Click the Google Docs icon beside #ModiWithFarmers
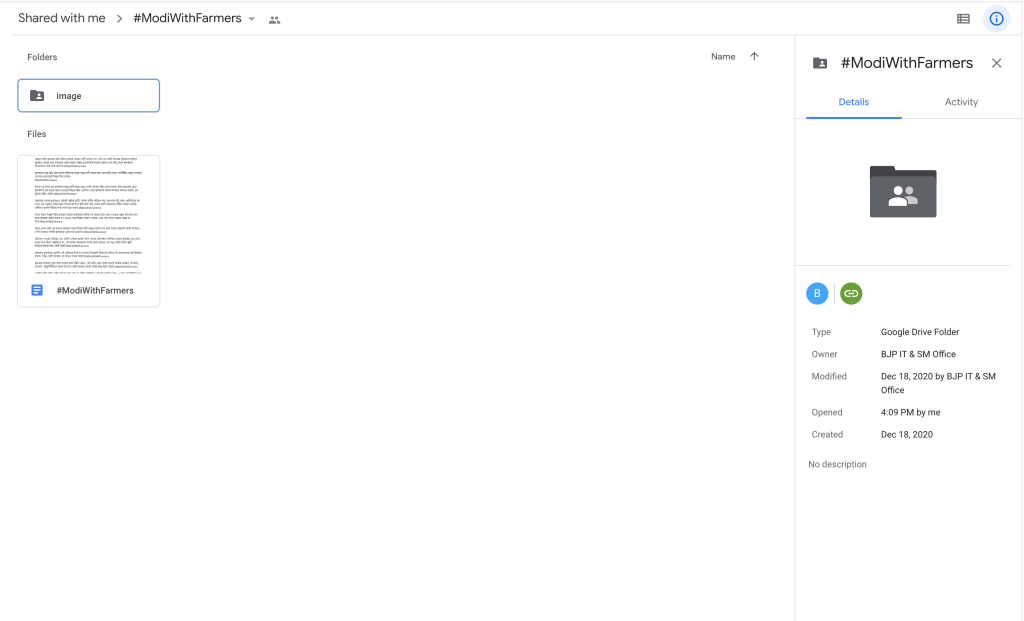Image resolution: width=1024 pixels, height=621 pixels. coord(37,290)
